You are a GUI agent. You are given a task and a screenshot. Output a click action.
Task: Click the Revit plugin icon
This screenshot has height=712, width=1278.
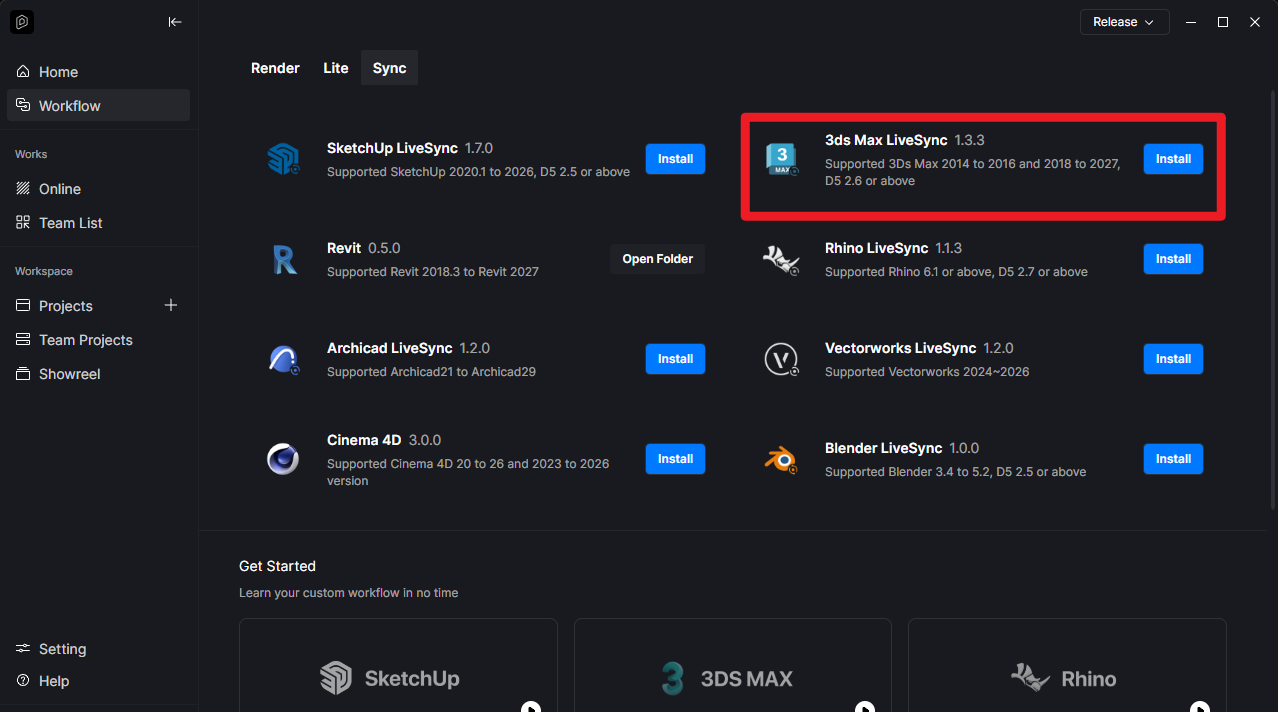click(x=284, y=259)
